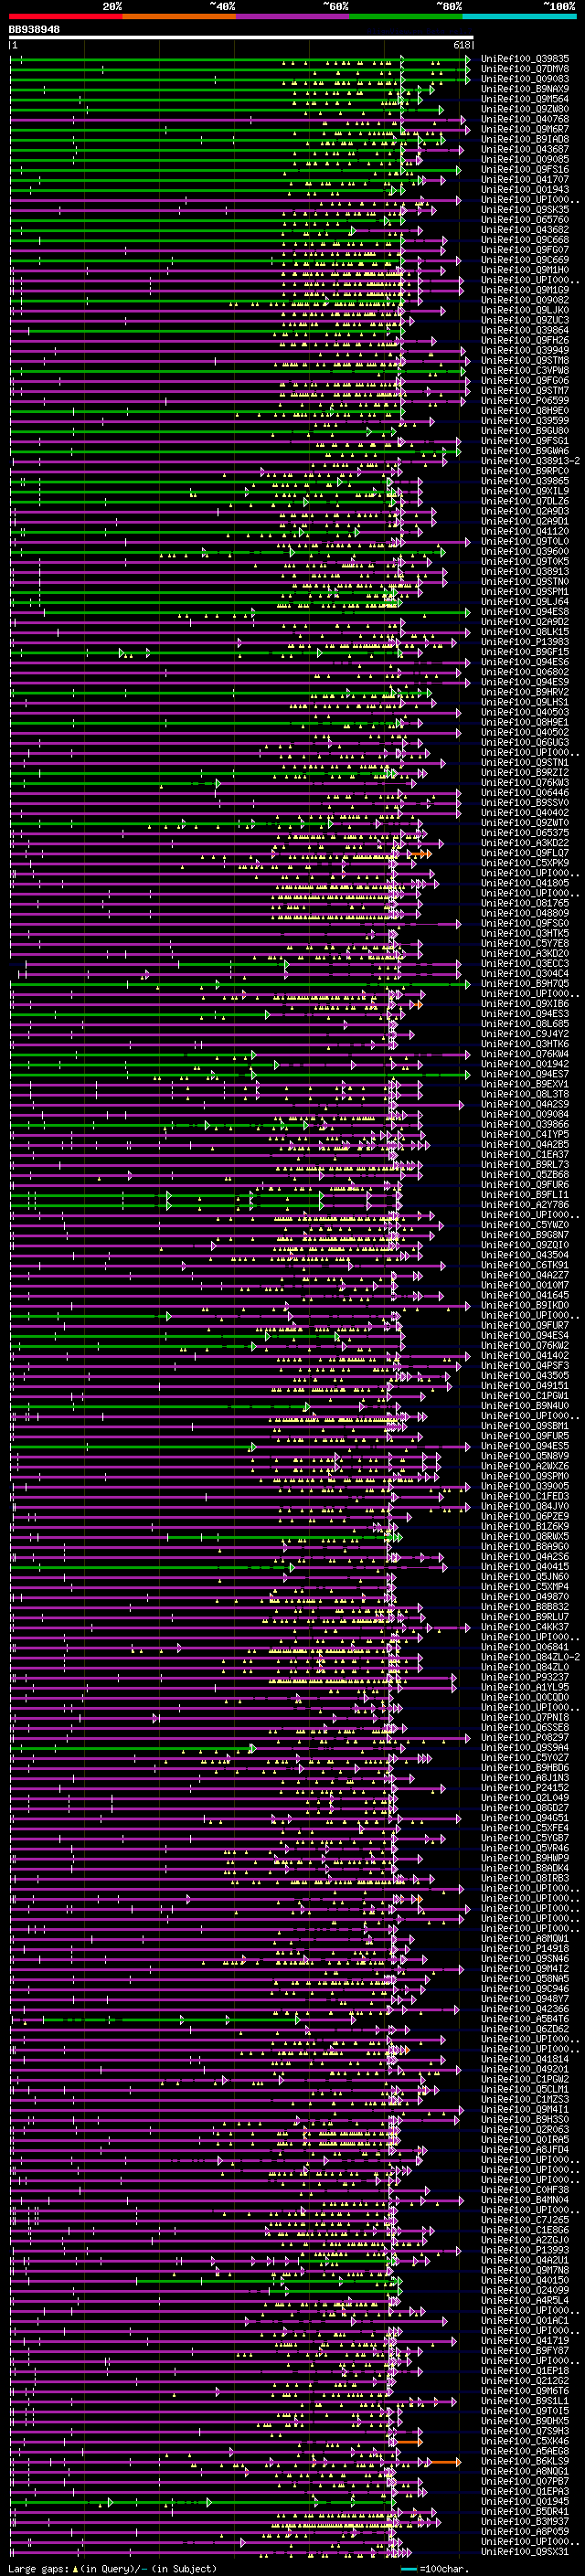Select subject name UniRef100_Q9T0K5

pos(525,561)
